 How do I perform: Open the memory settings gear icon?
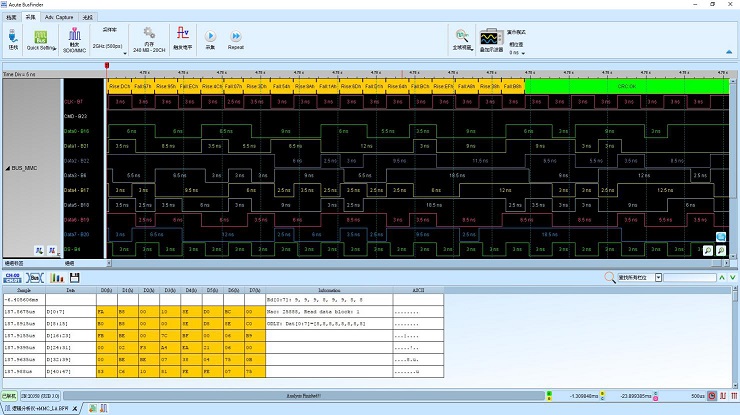[x=149, y=34]
